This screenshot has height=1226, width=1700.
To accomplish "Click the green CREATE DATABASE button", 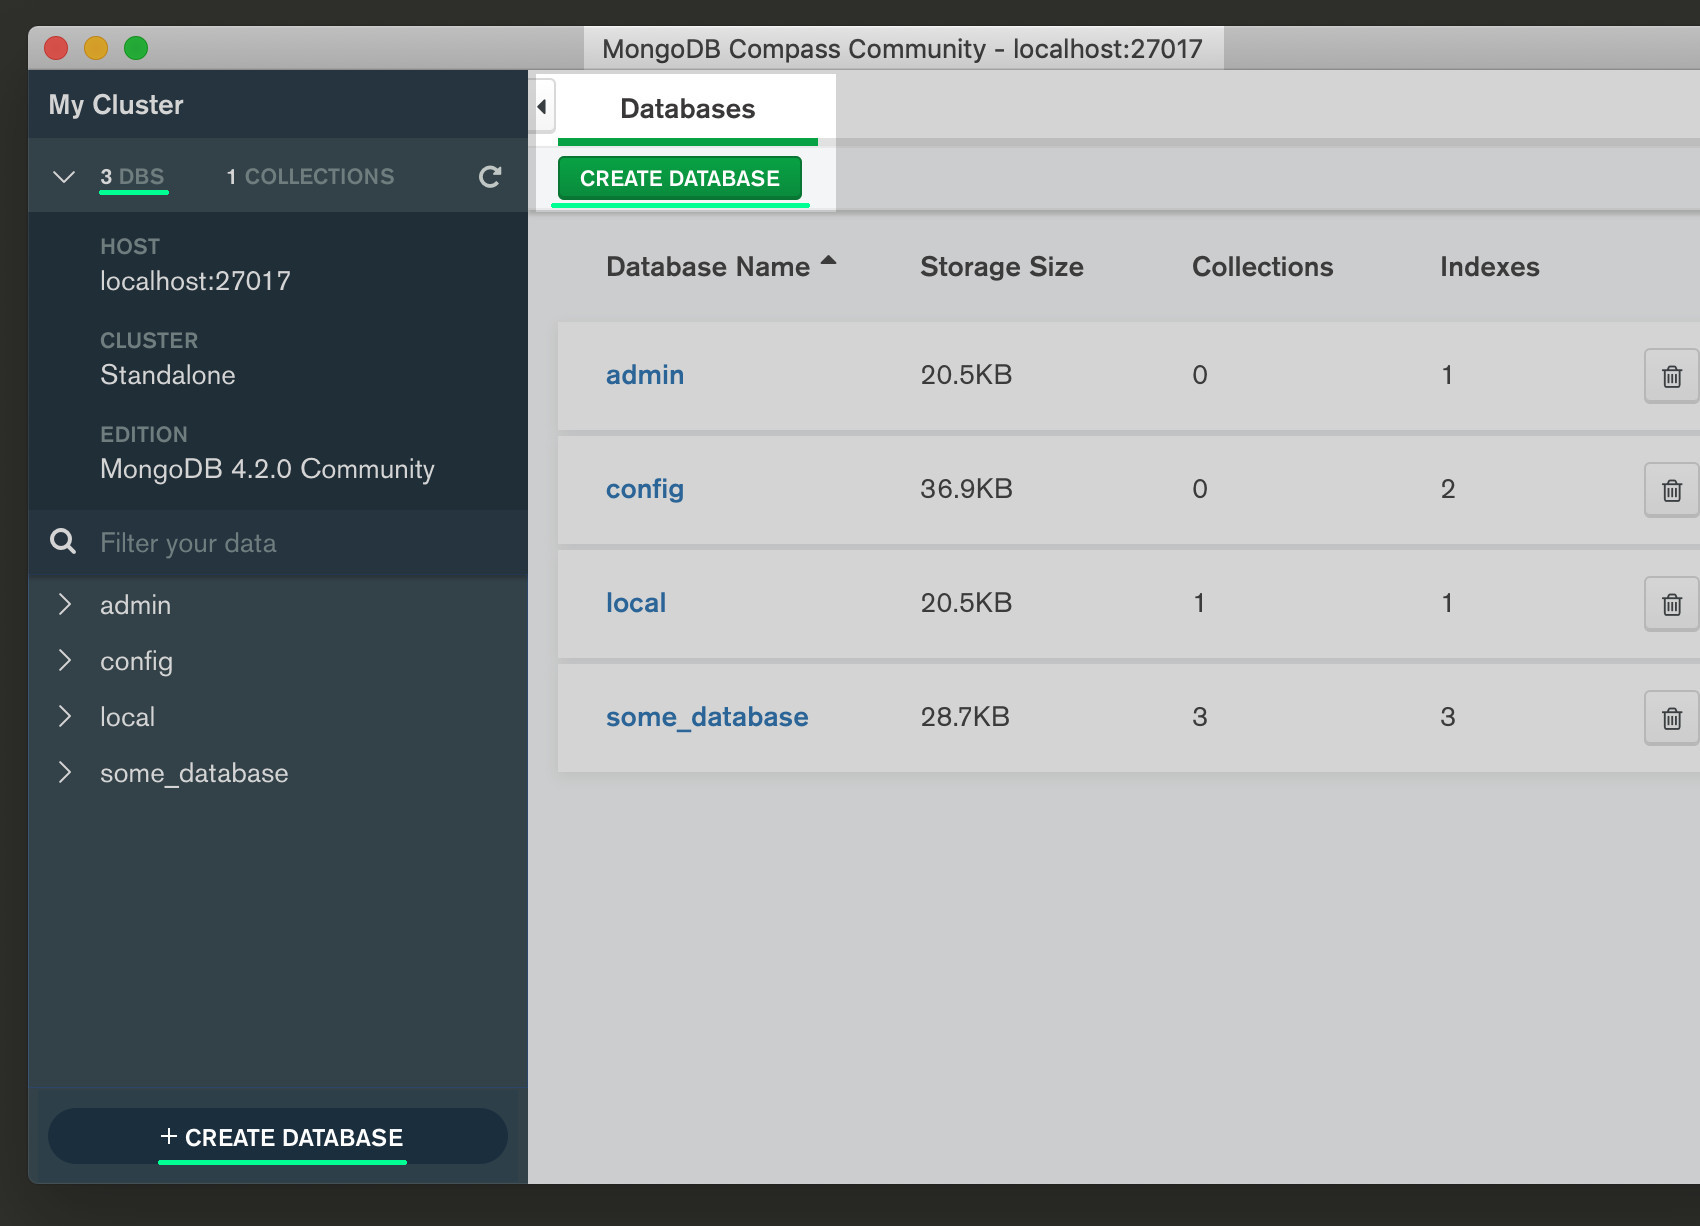I will coord(679,178).
